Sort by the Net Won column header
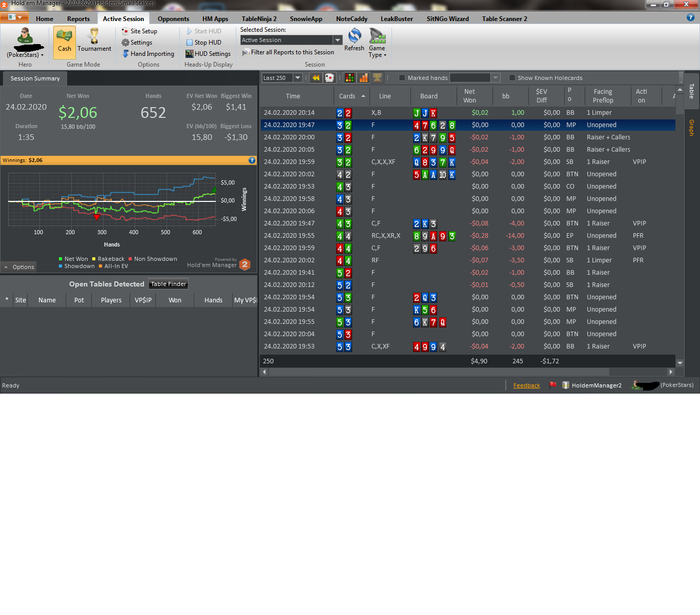This screenshot has width=700, height=615. click(469, 96)
